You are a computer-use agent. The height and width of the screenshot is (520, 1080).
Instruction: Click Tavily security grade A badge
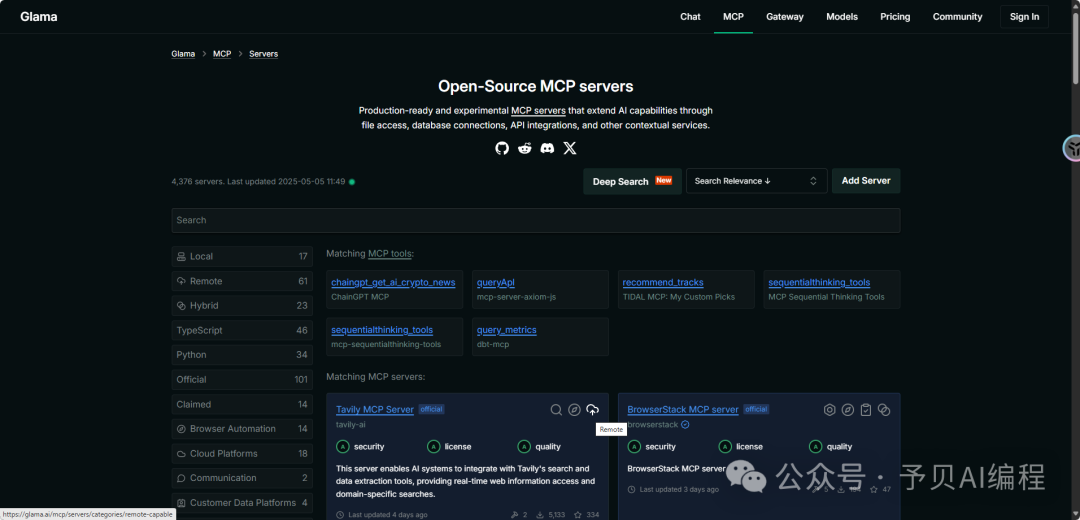(342, 446)
